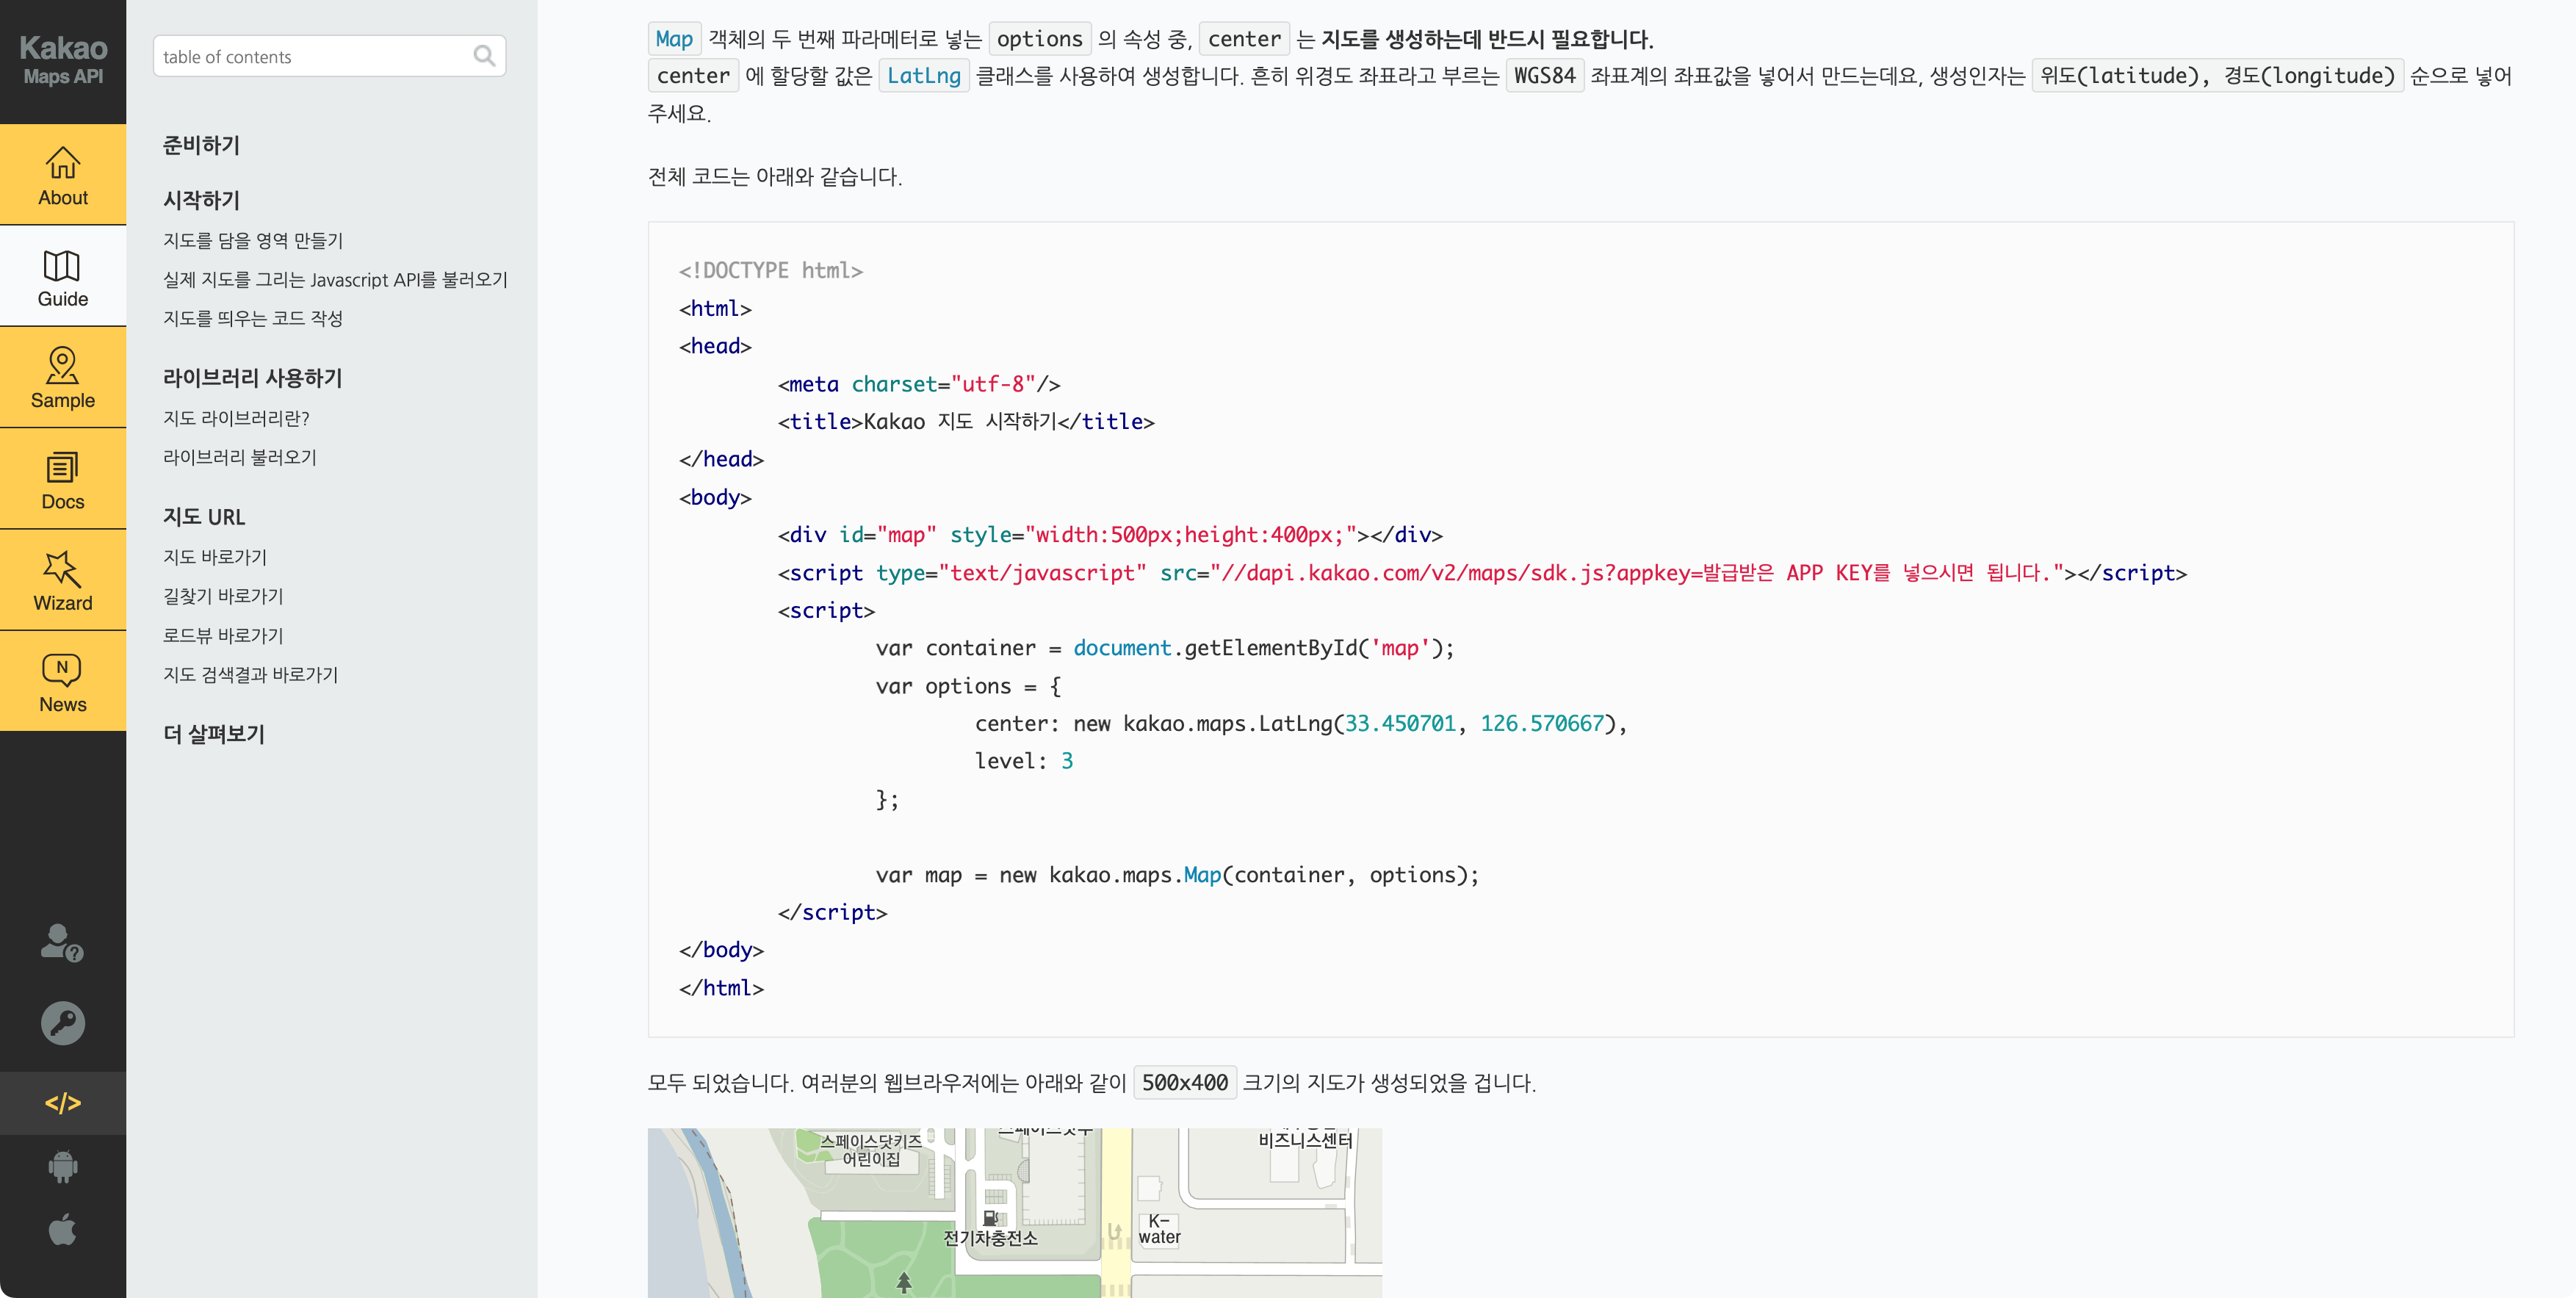Open the 지도 URL section heading

point(204,517)
